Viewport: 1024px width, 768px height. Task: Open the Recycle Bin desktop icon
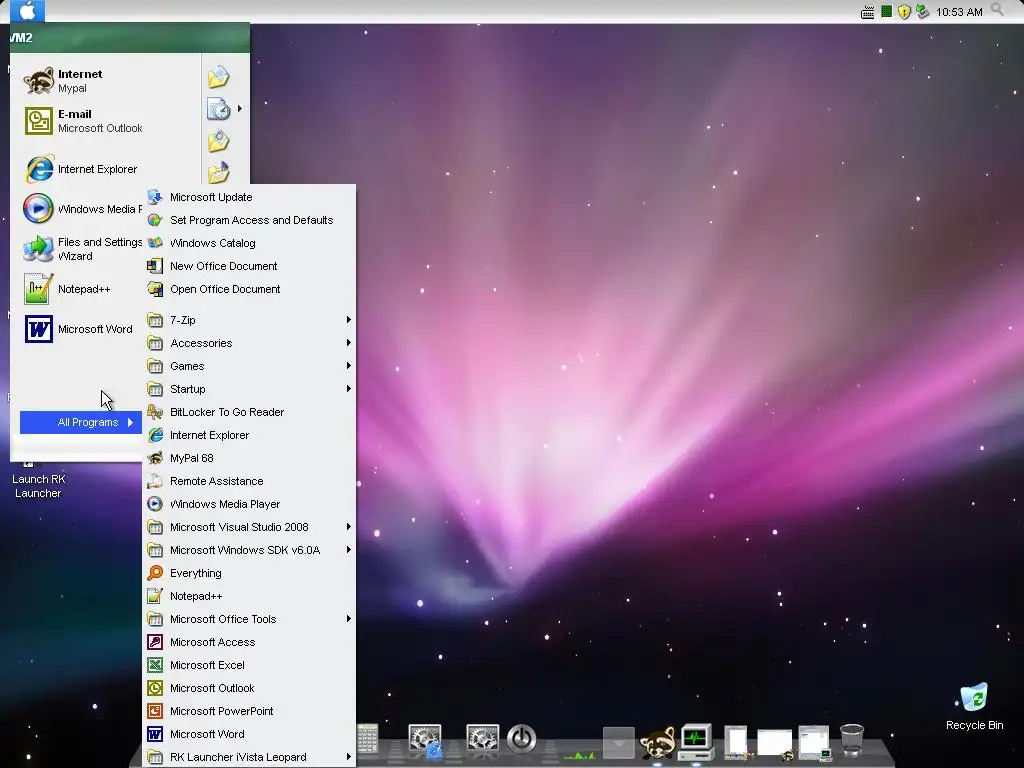click(x=974, y=705)
